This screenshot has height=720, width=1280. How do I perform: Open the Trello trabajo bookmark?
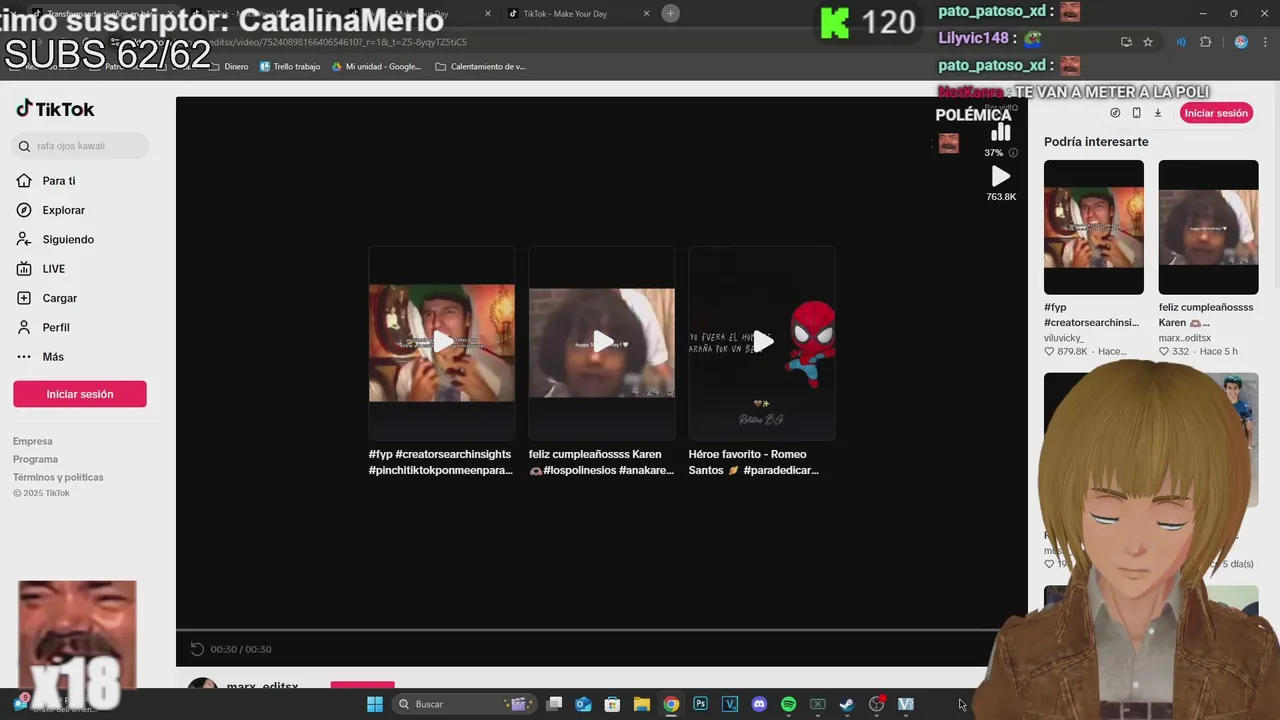tap(290, 67)
